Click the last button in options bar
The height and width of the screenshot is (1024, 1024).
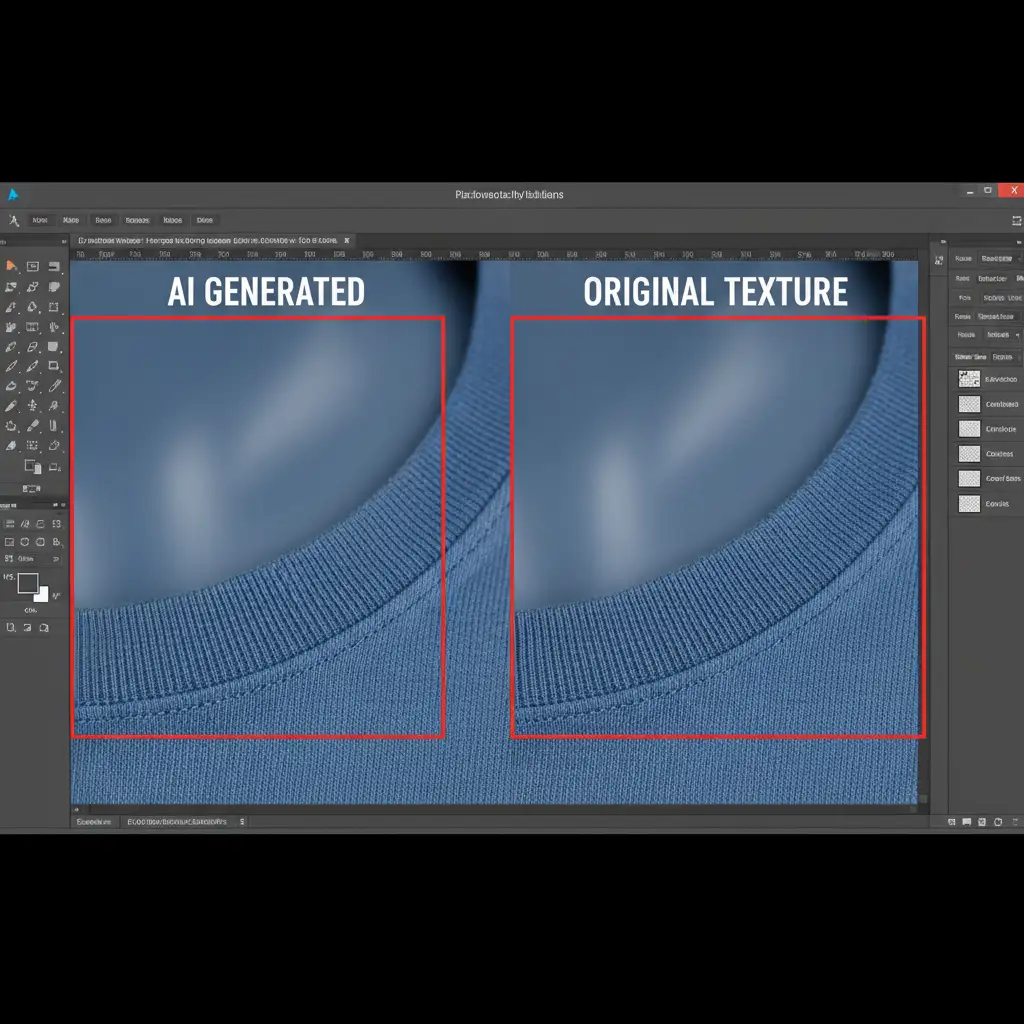(x=205, y=220)
